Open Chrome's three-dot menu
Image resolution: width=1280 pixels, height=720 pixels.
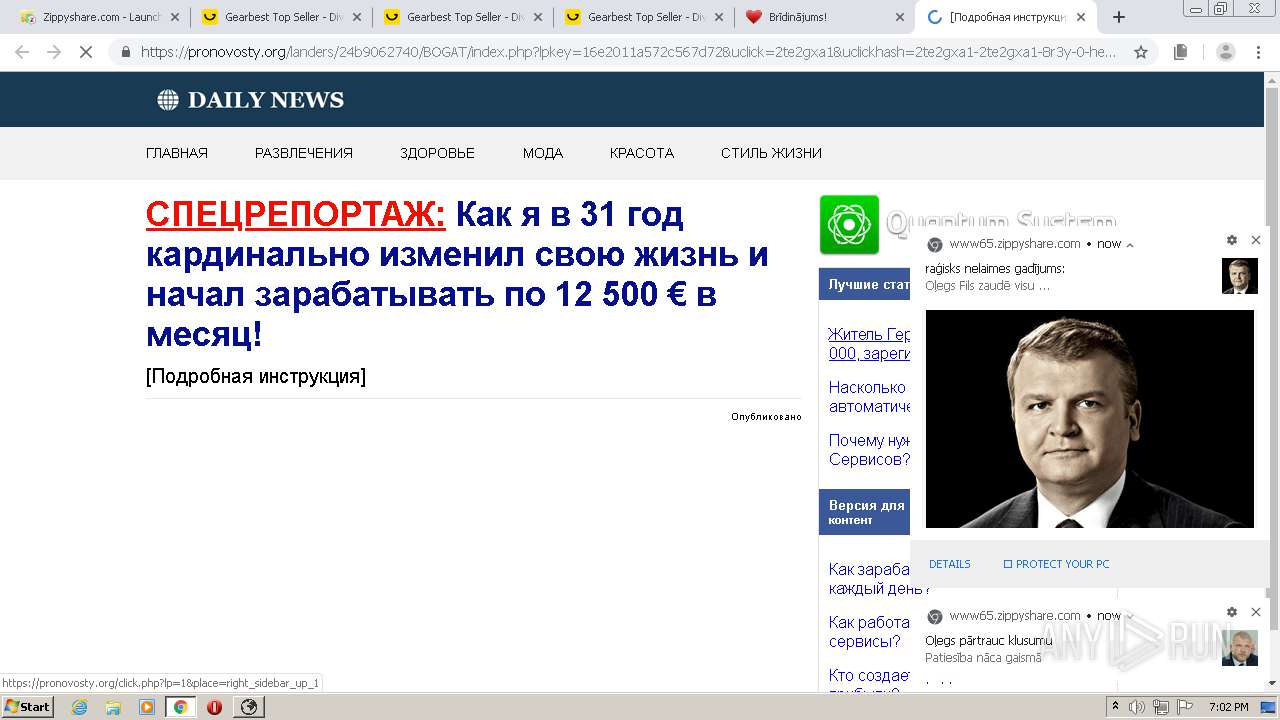tap(1258, 52)
